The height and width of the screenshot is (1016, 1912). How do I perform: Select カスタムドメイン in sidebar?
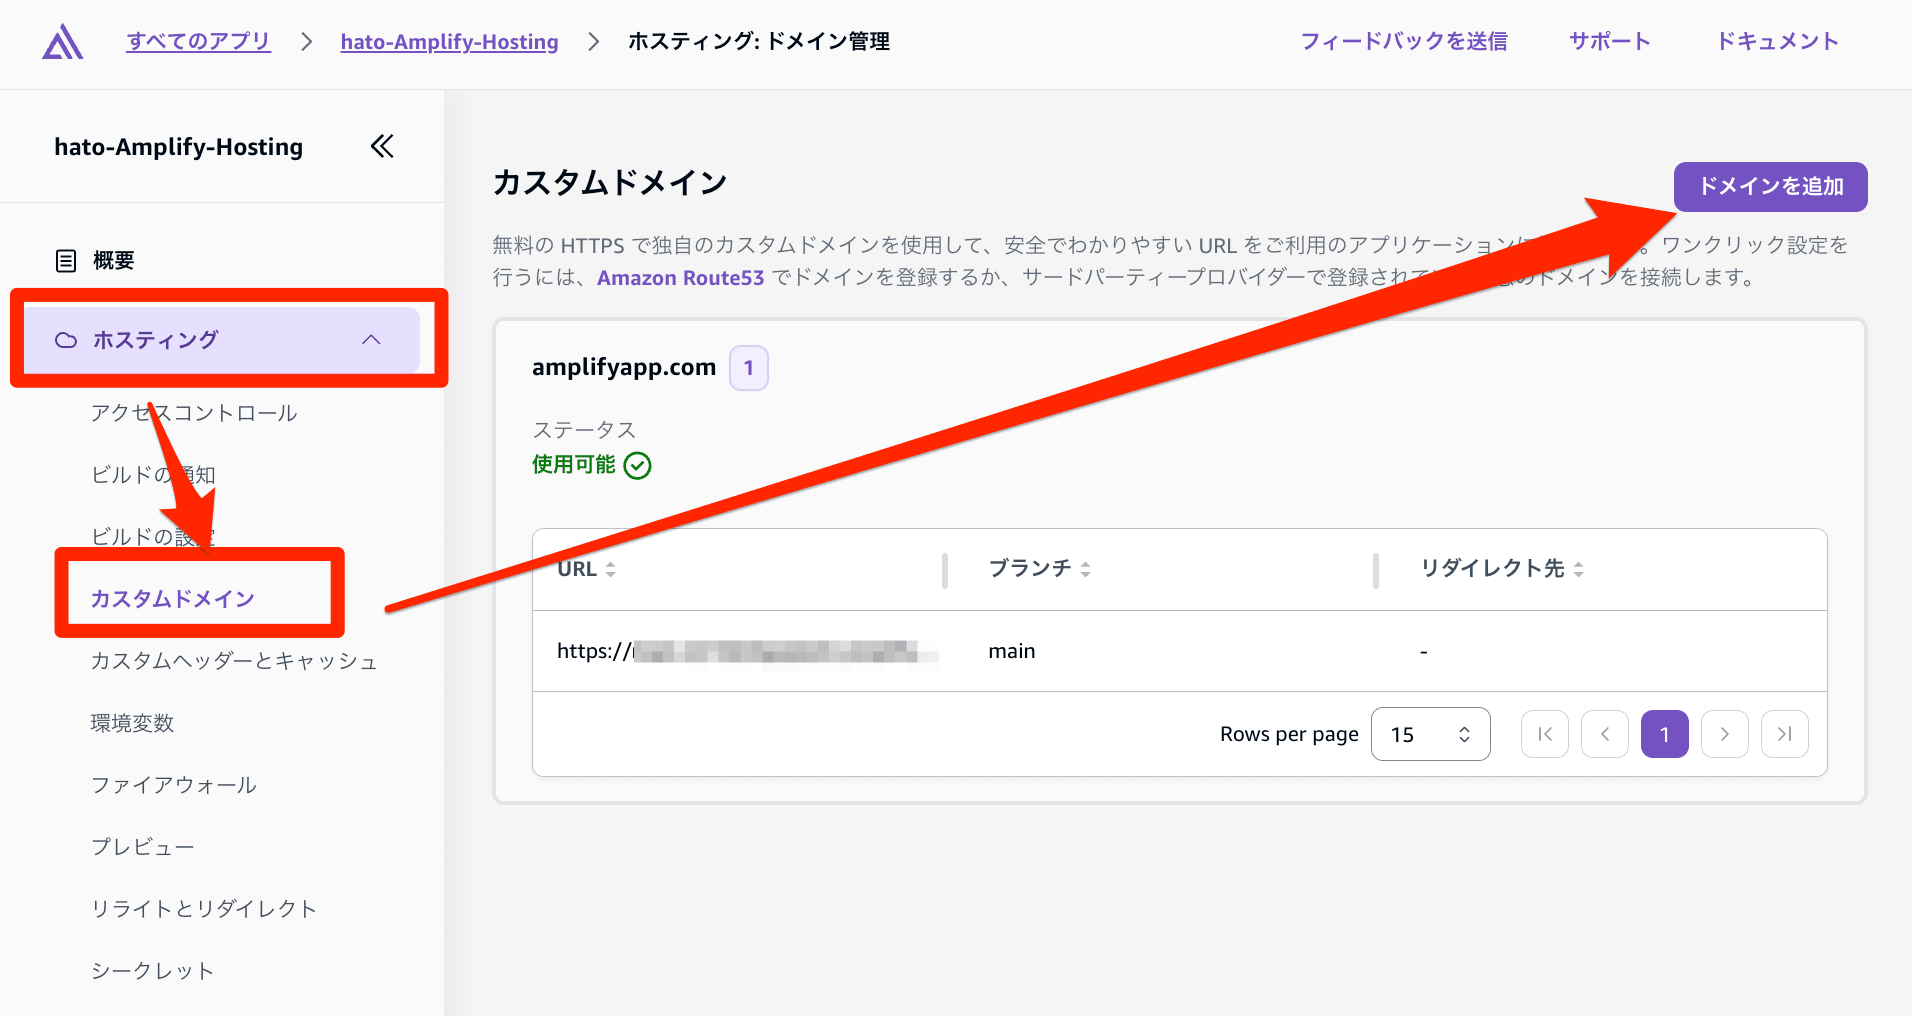tap(173, 599)
